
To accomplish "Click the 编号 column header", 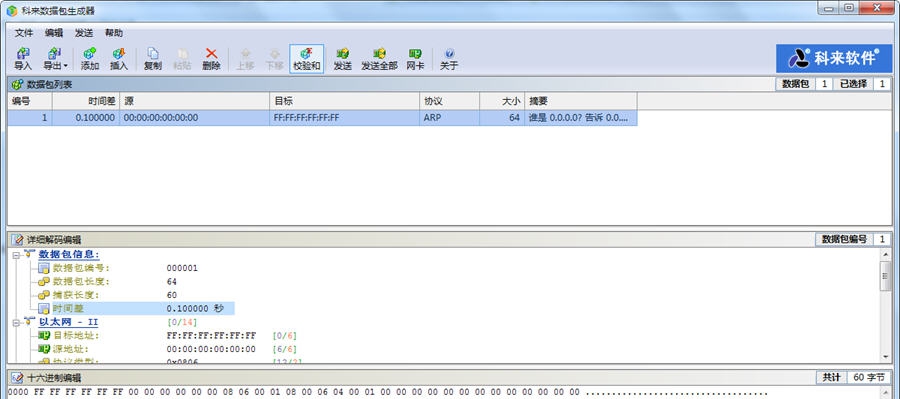I will 30,101.
